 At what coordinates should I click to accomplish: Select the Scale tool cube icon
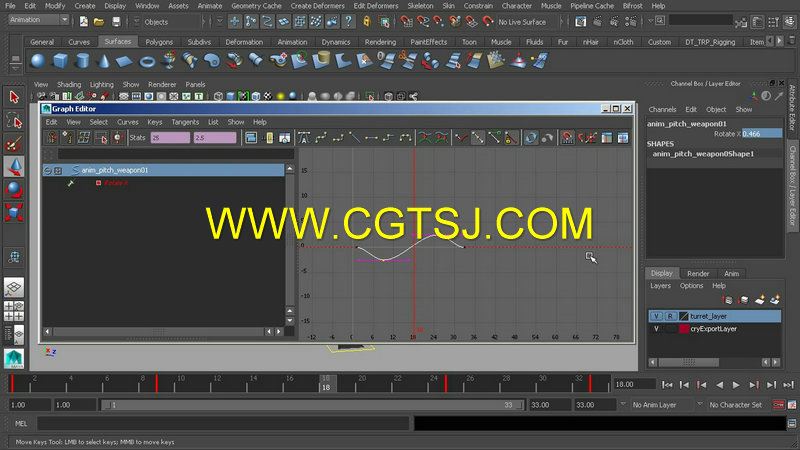(14, 212)
